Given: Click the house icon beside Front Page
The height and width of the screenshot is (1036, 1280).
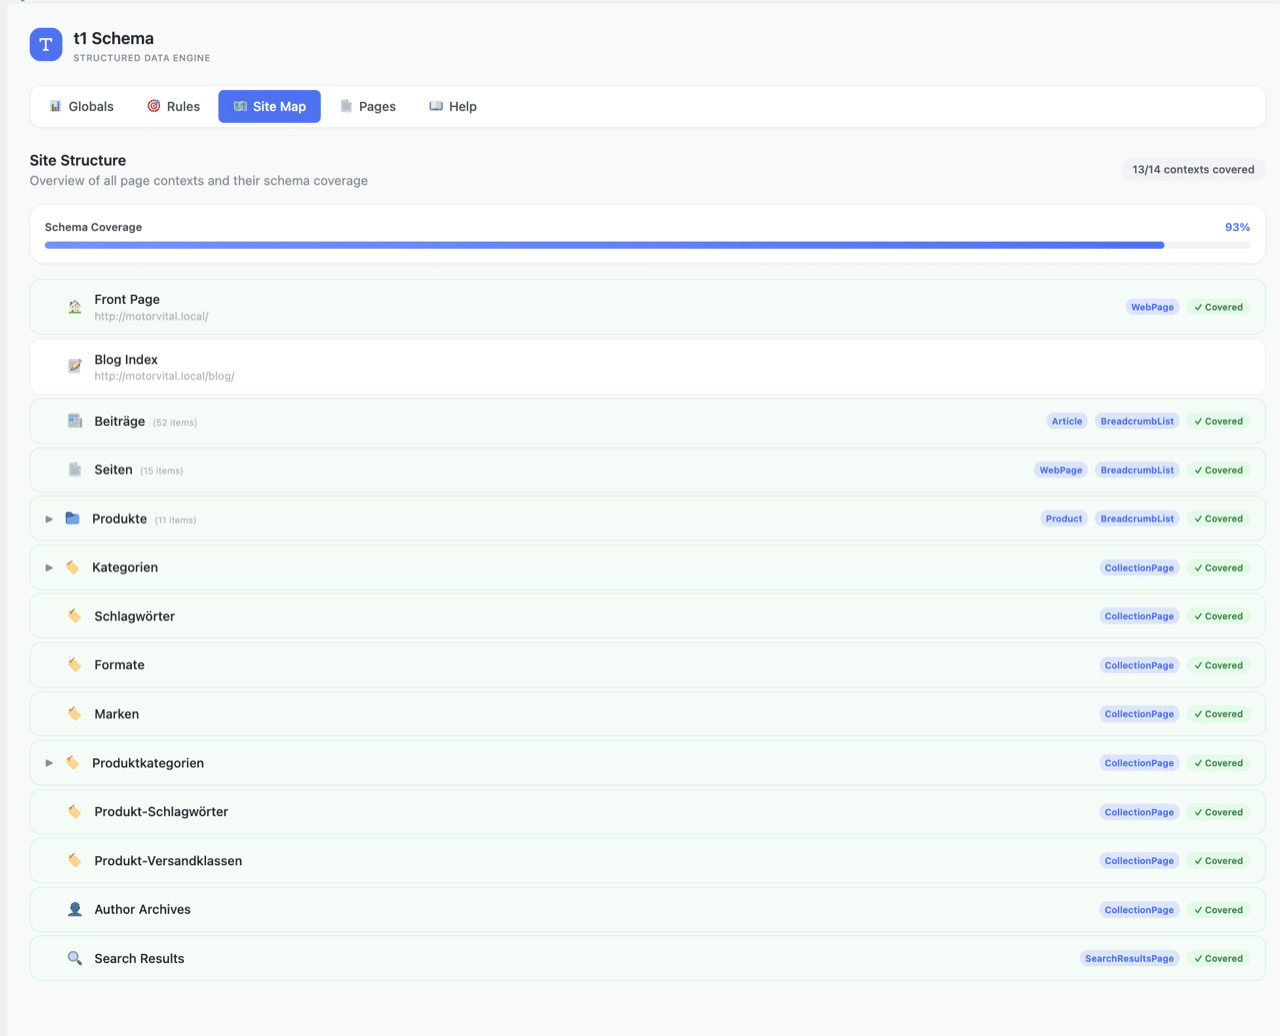Looking at the screenshot, I should click(x=75, y=307).
